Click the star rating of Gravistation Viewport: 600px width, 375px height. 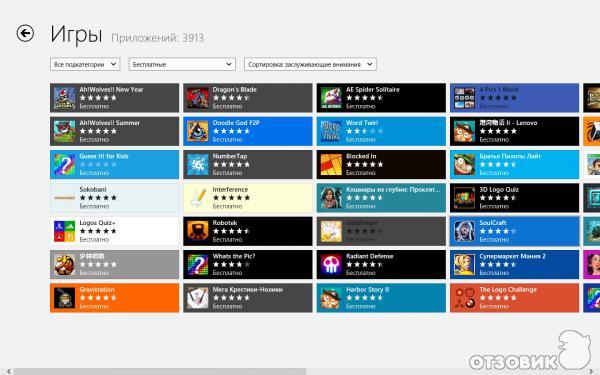pyautogui.click(x=98, y=298)
